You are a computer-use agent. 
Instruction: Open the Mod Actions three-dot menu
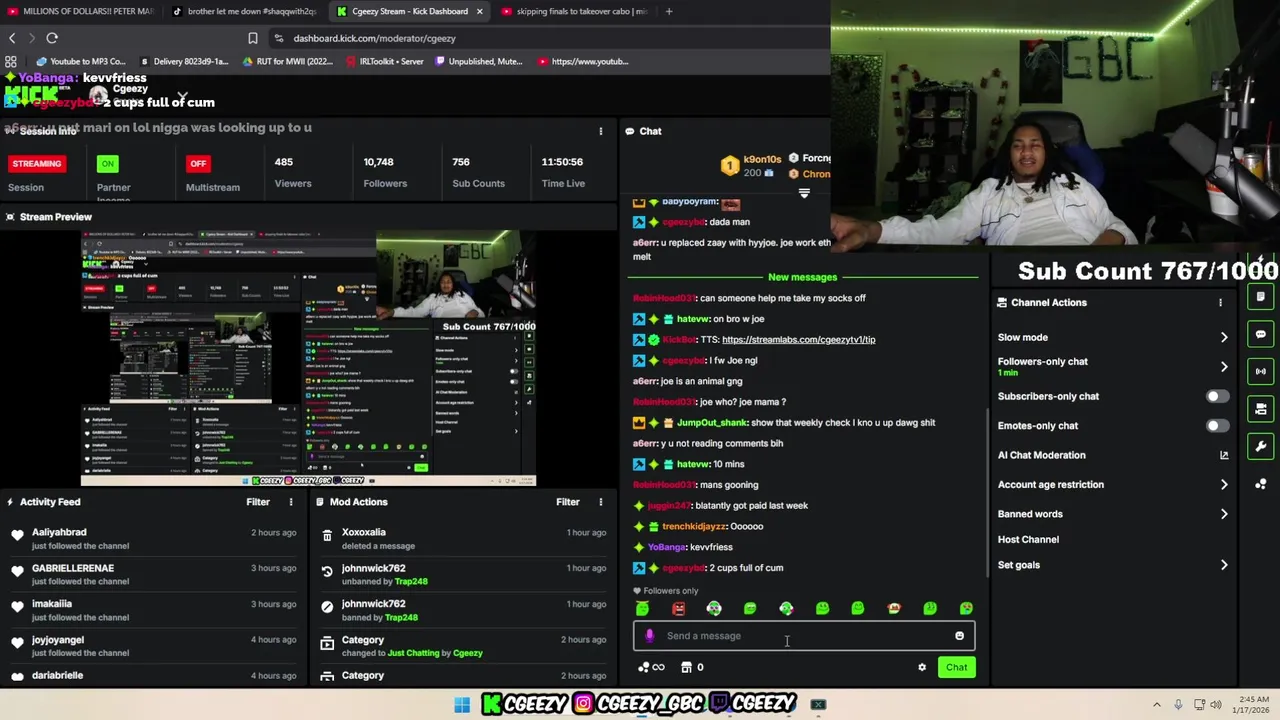click(x=601, y=502)
